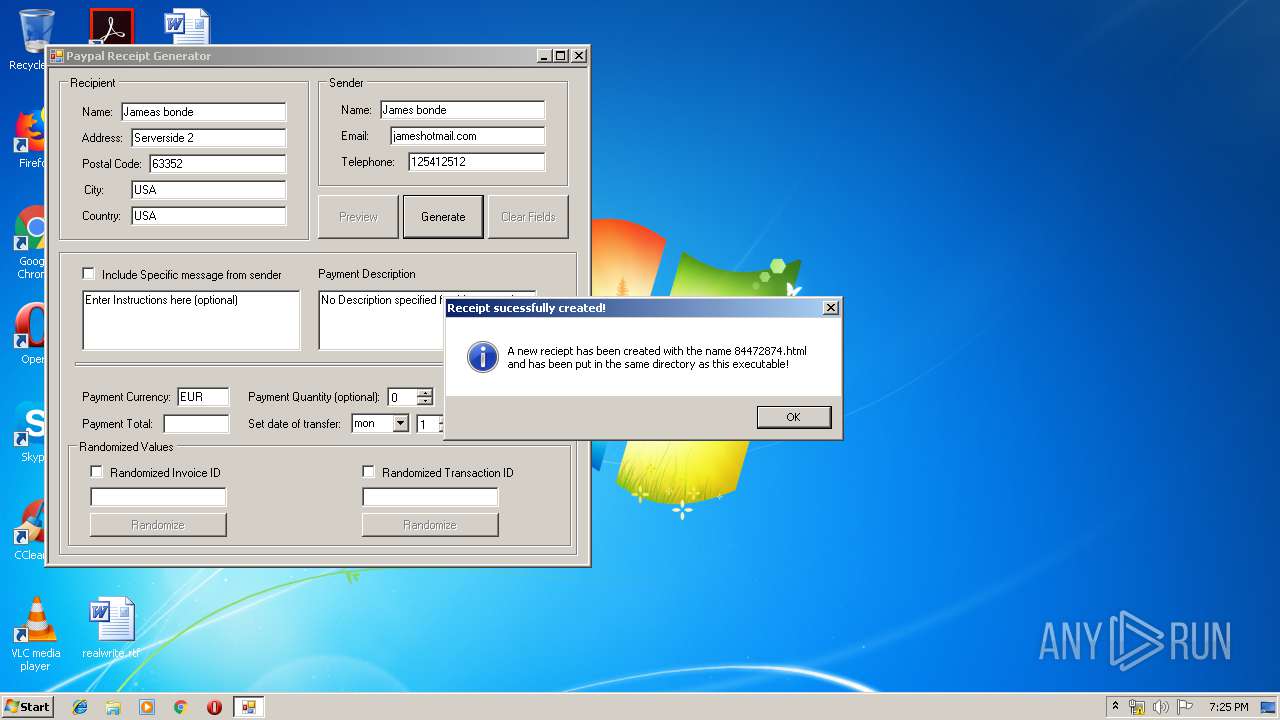Open the Start menu

[28, 707]
